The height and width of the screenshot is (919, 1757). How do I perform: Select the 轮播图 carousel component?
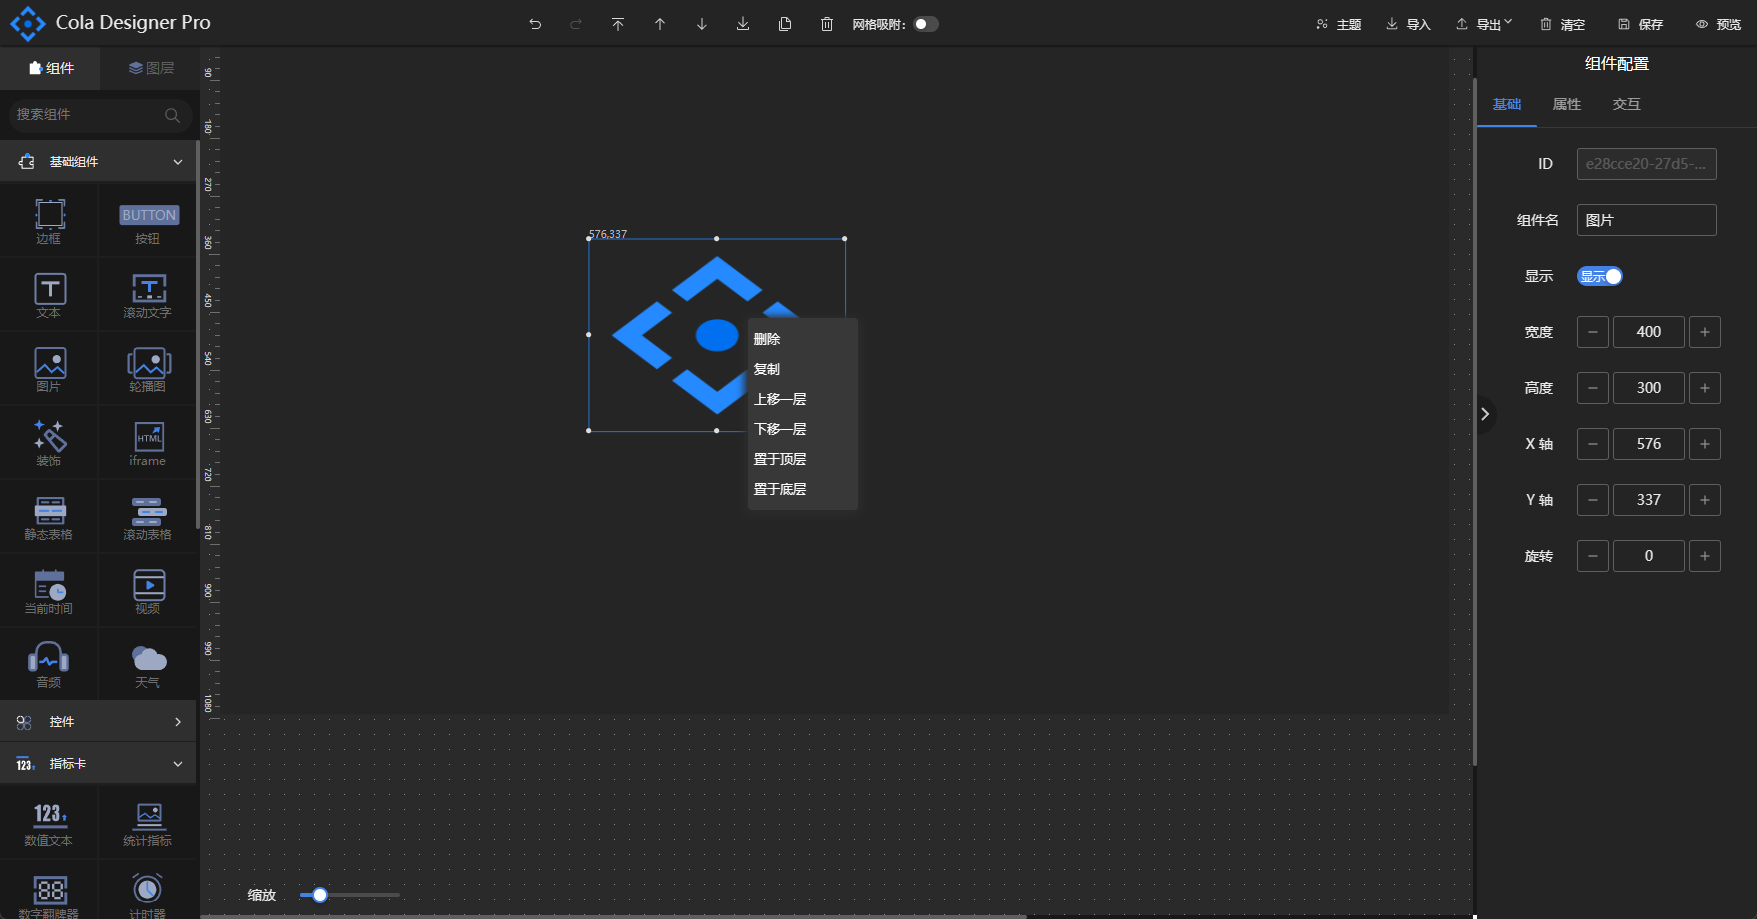(148, 369)
